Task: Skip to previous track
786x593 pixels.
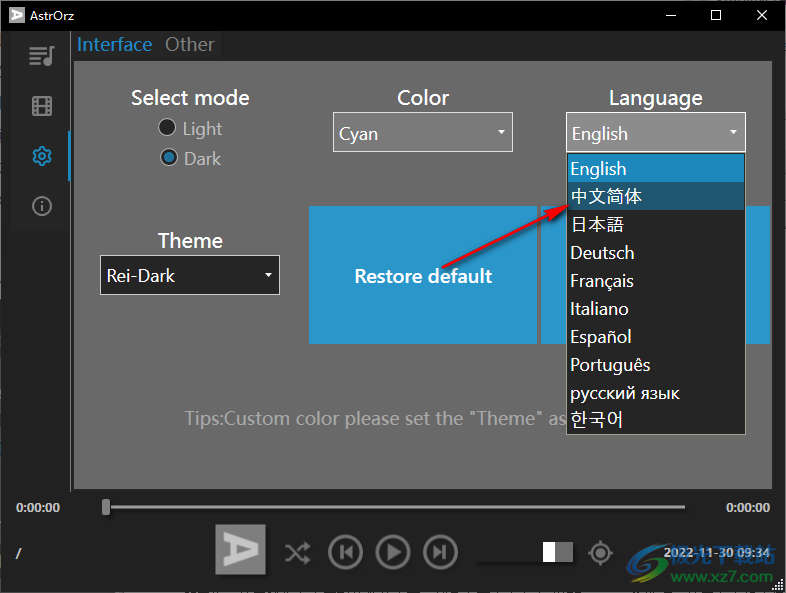Action: [x=345, y=552]
